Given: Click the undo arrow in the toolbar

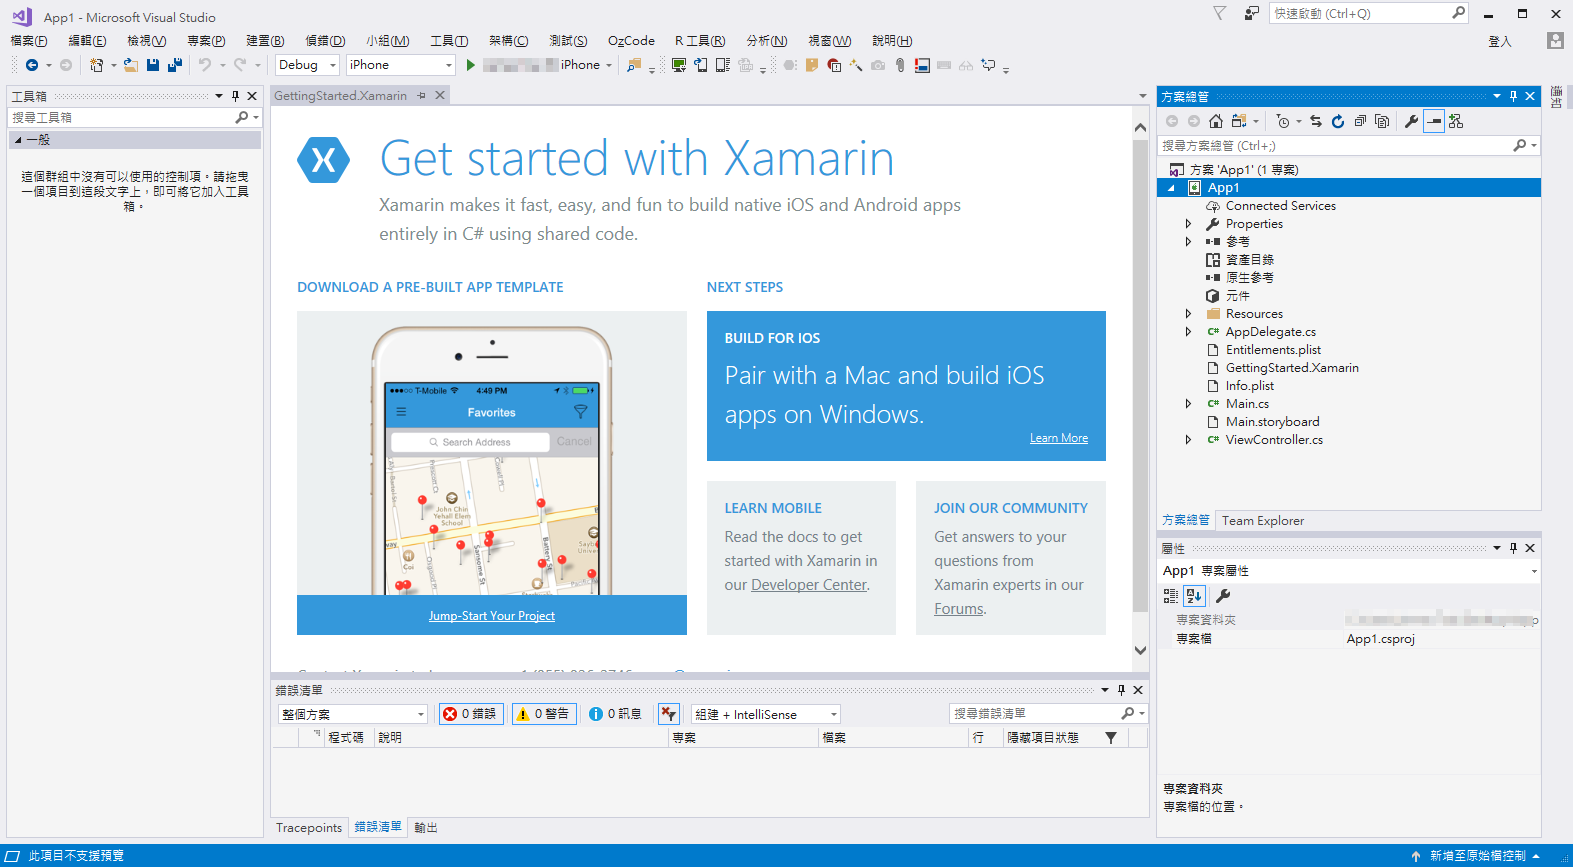Looking at the screenshot, I should coord(204,65).
